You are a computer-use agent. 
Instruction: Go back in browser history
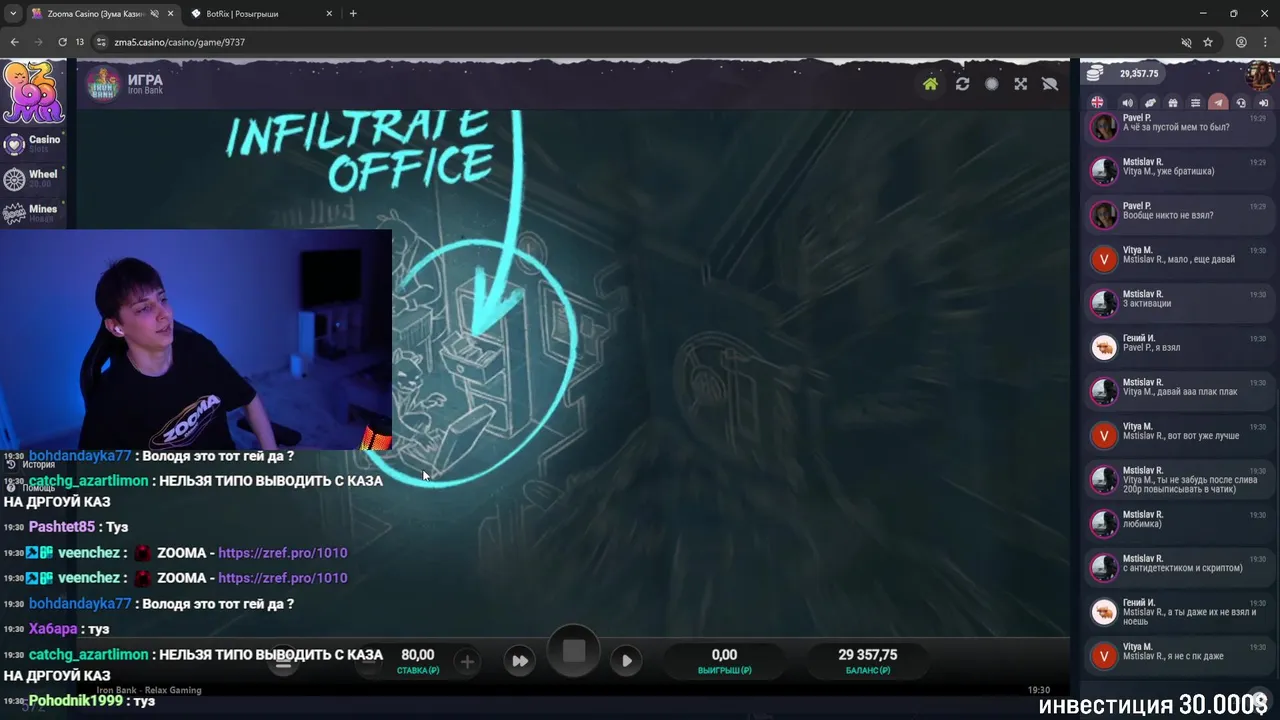[14, 42]
